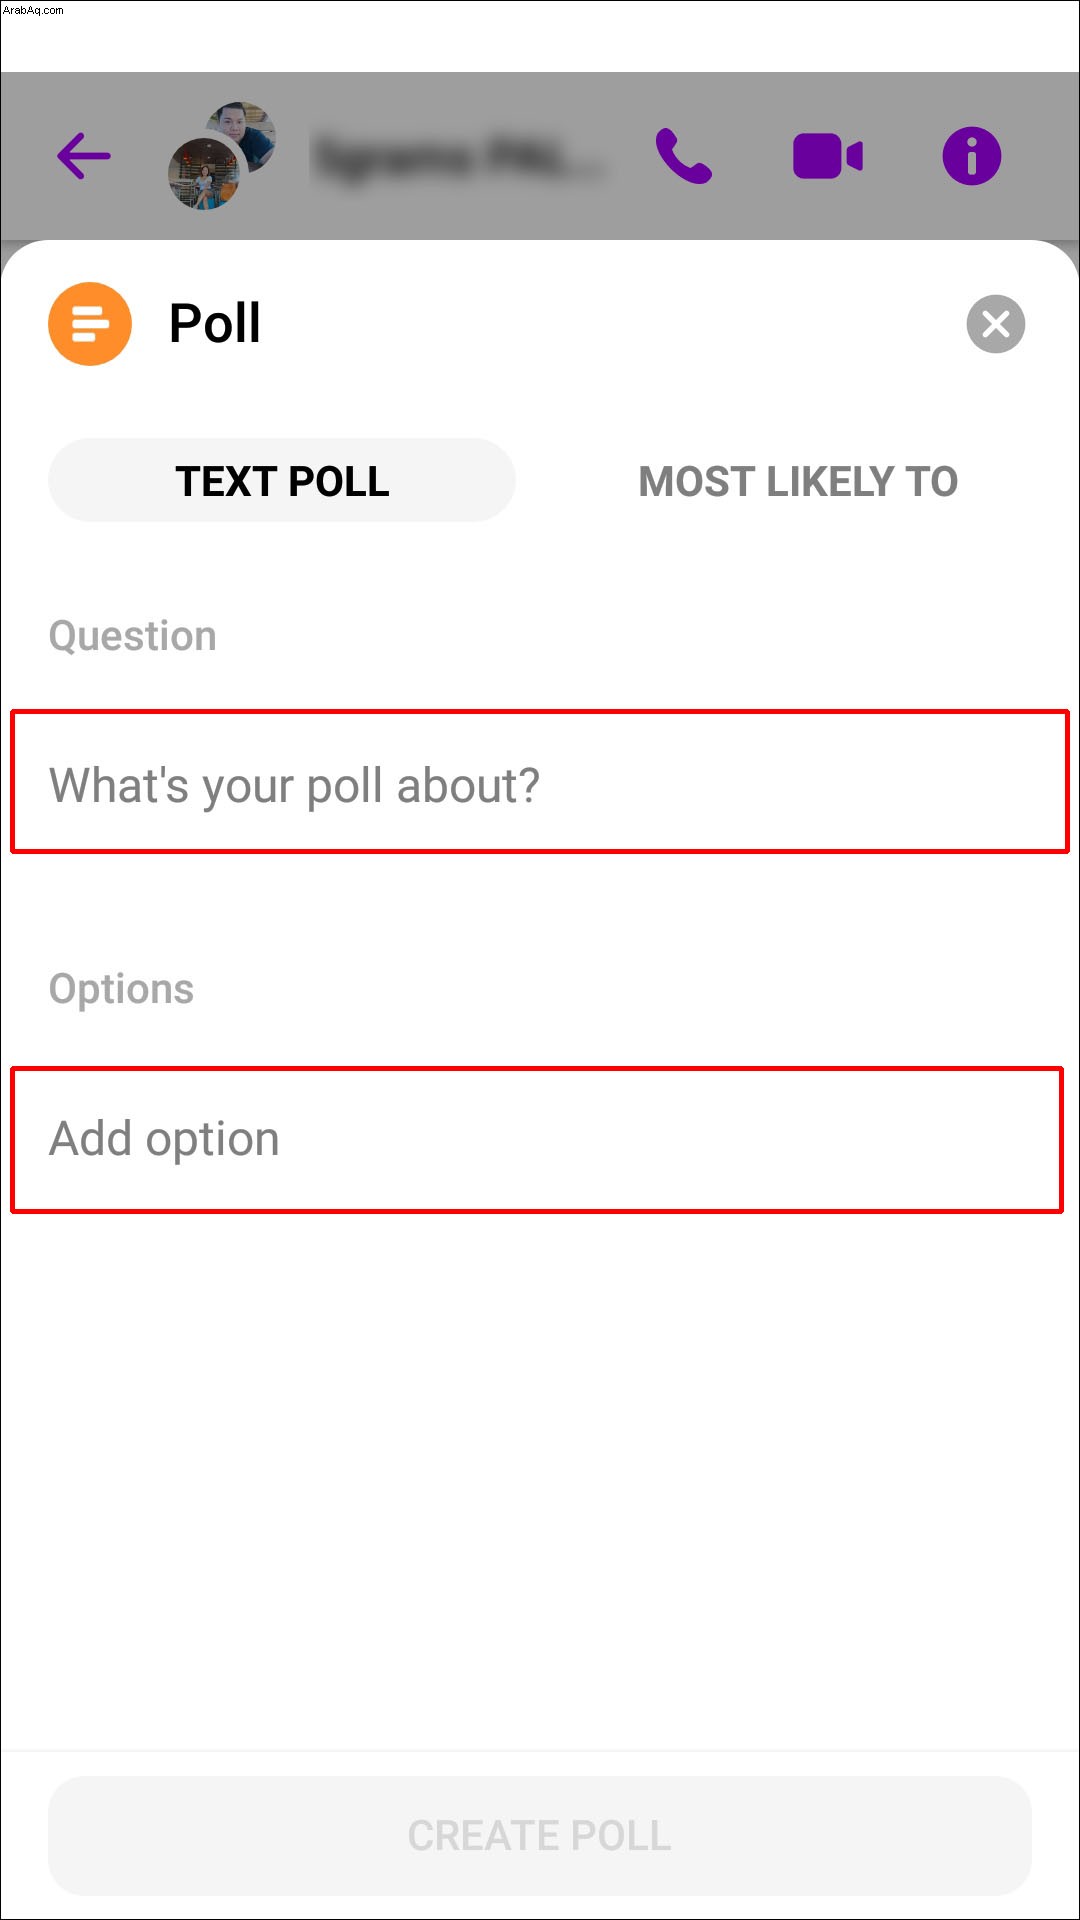Viewport: 1080px width, 1920px height.
Task: Start a video call with the camera icon
Action: tap(827, 156)
